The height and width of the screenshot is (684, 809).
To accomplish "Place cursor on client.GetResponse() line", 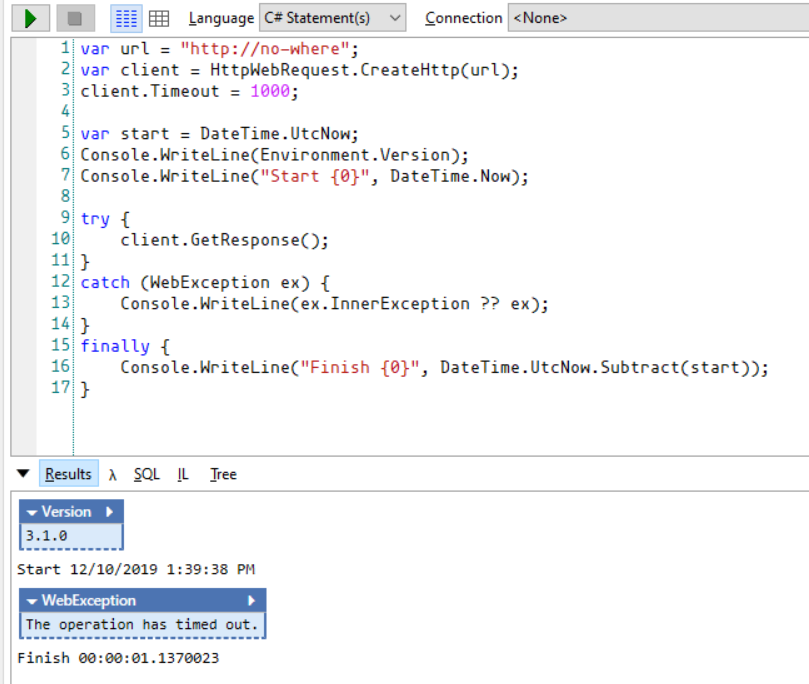I will [x=224, y=240].
